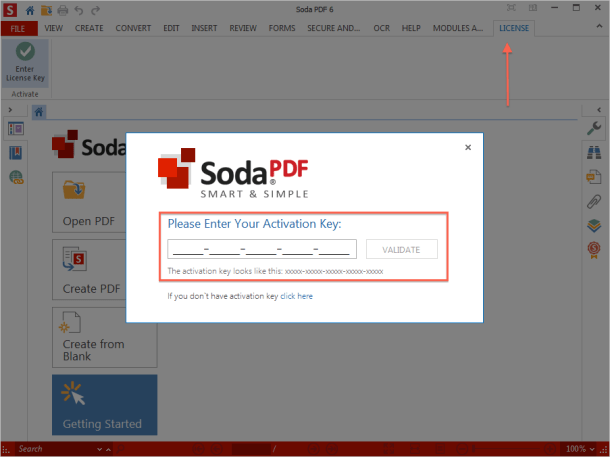Expand the left side panel arrow
610x457 pixels.
(11, 110)
